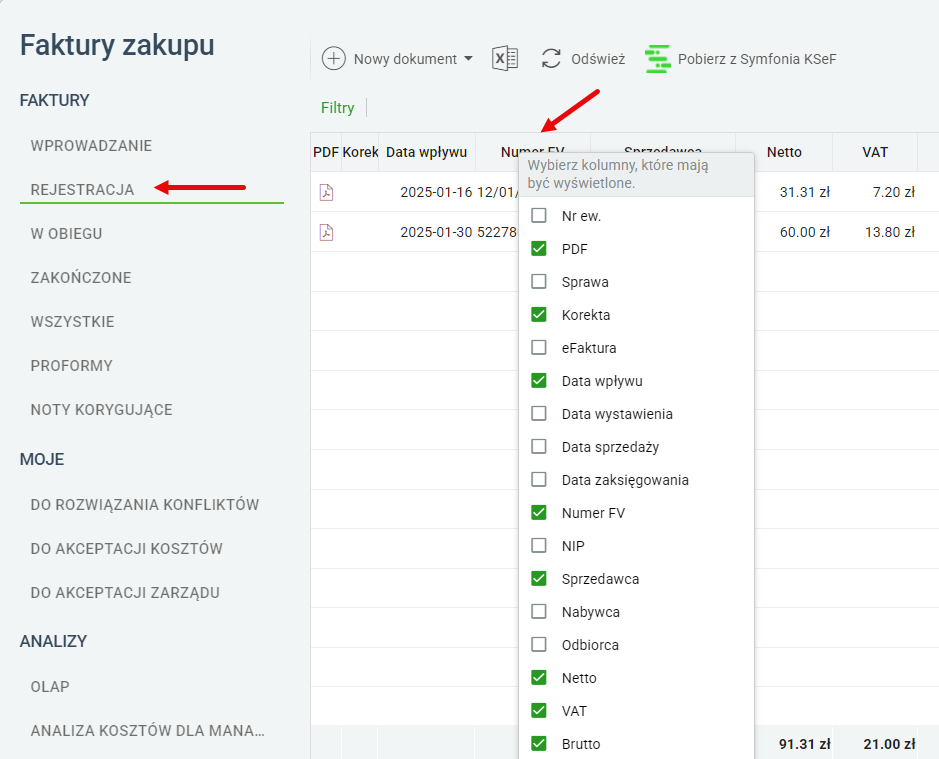This screenshot has height=759, width=939.
Task: Enable the Data wystawienia column checkbox
Action: [539, 413]
